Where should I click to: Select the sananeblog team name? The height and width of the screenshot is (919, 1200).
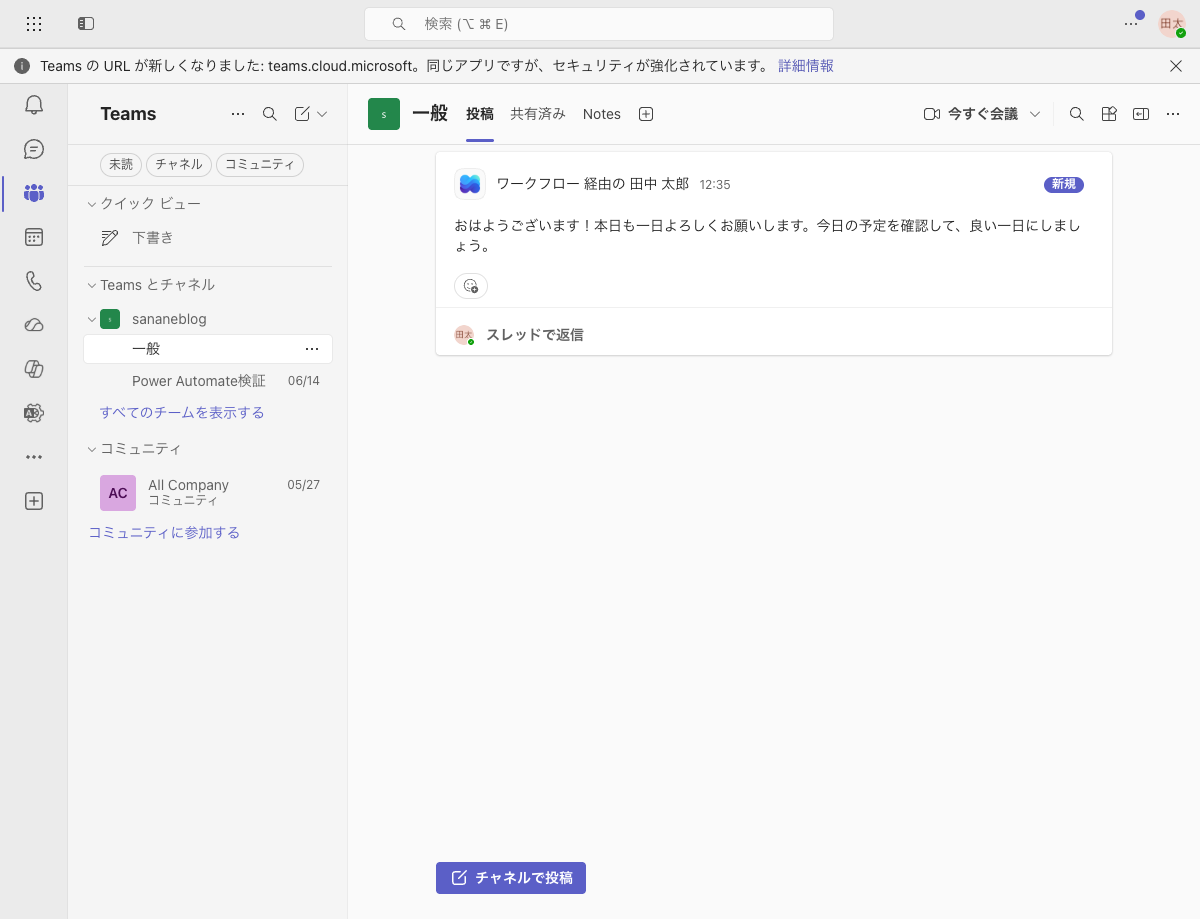pos(169,319)
